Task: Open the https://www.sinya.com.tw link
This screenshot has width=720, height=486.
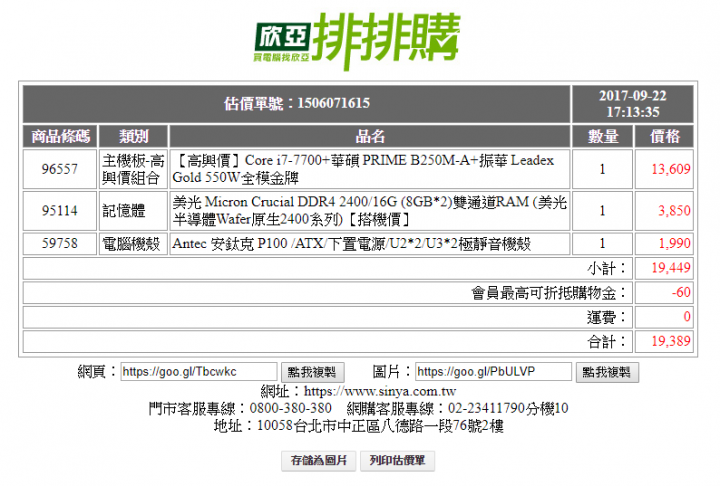Action: (380, 391)
